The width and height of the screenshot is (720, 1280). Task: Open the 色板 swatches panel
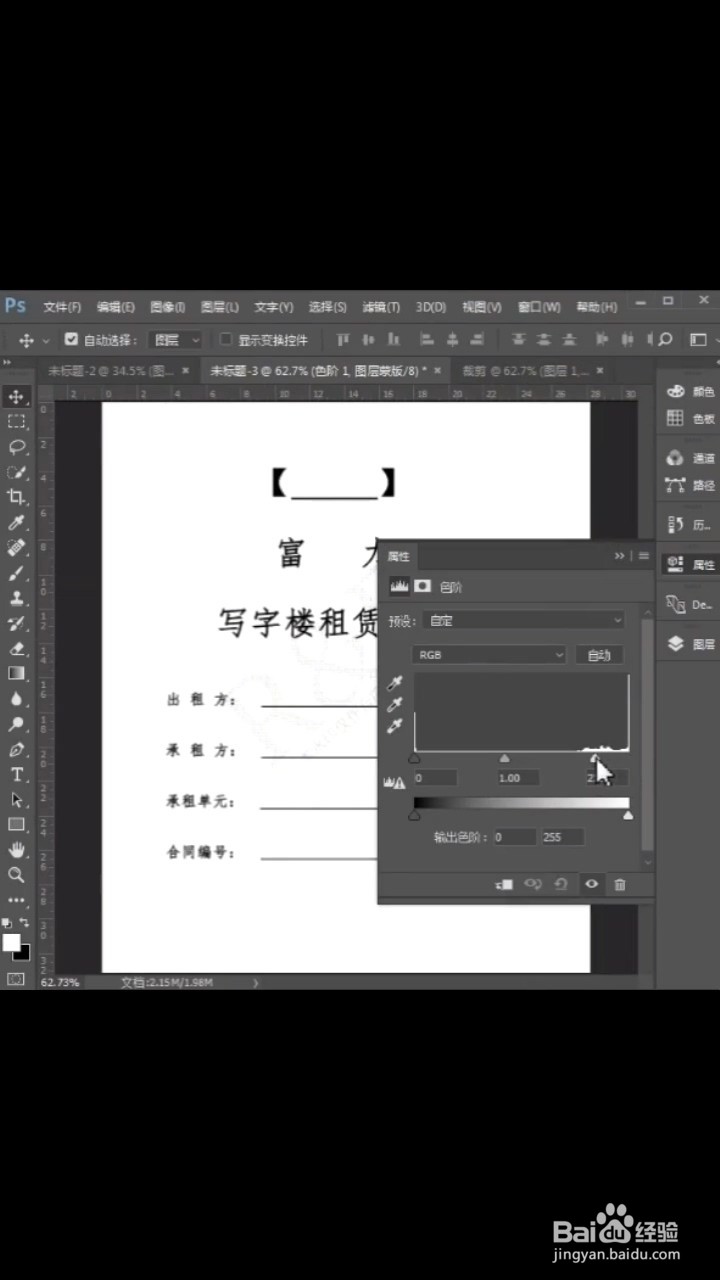691,418
